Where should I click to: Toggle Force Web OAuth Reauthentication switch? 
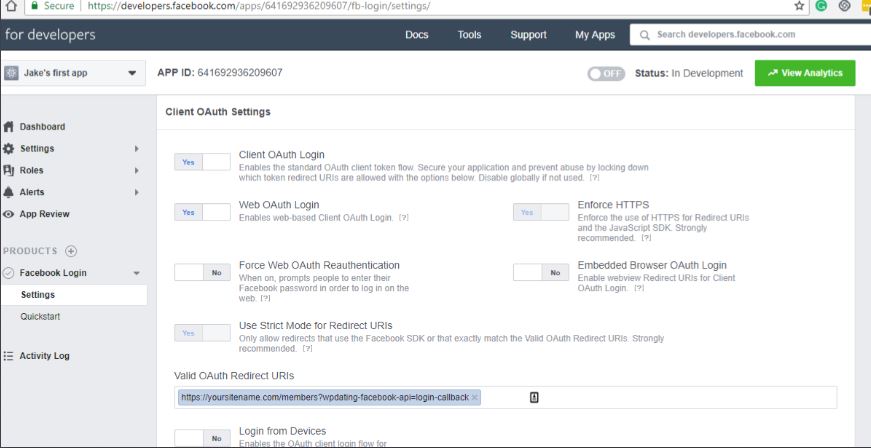tap(202, 273)
